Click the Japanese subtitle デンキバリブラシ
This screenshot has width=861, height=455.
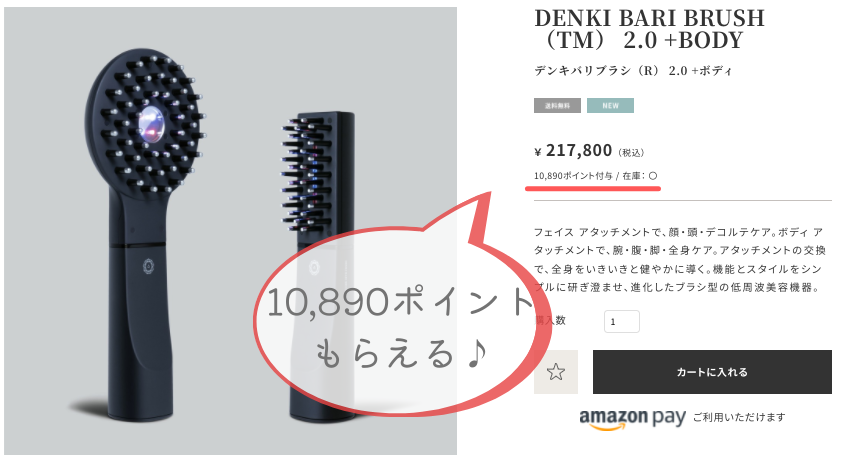(x=633, y=71)
